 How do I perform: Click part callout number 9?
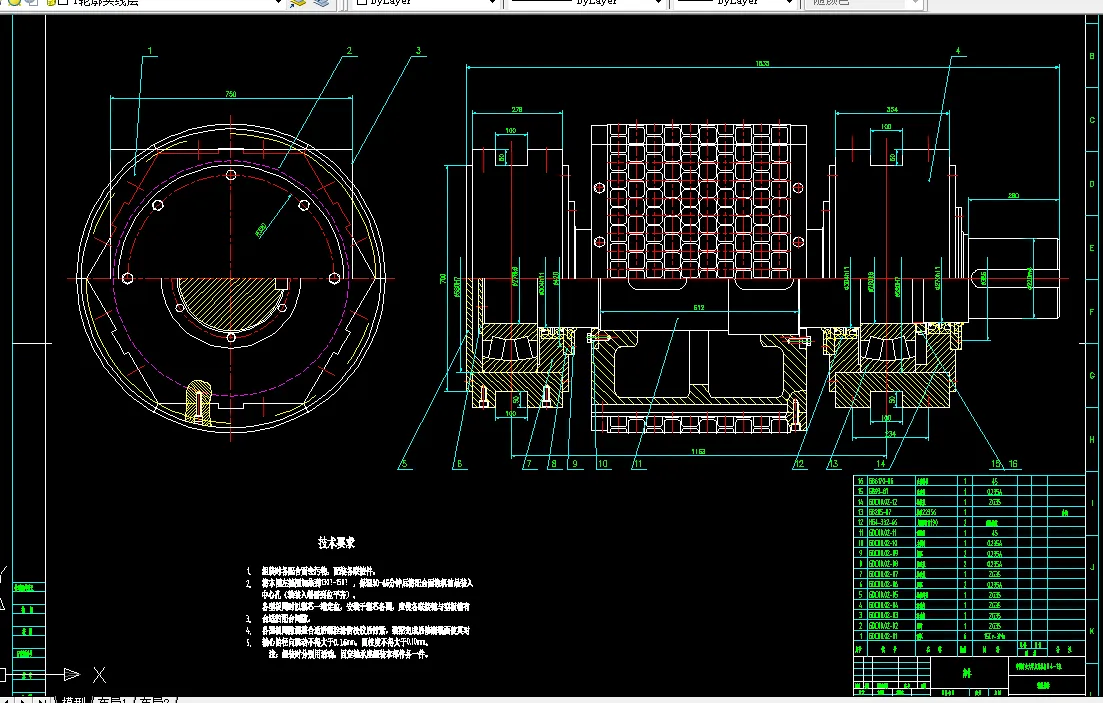click(575, 464)
